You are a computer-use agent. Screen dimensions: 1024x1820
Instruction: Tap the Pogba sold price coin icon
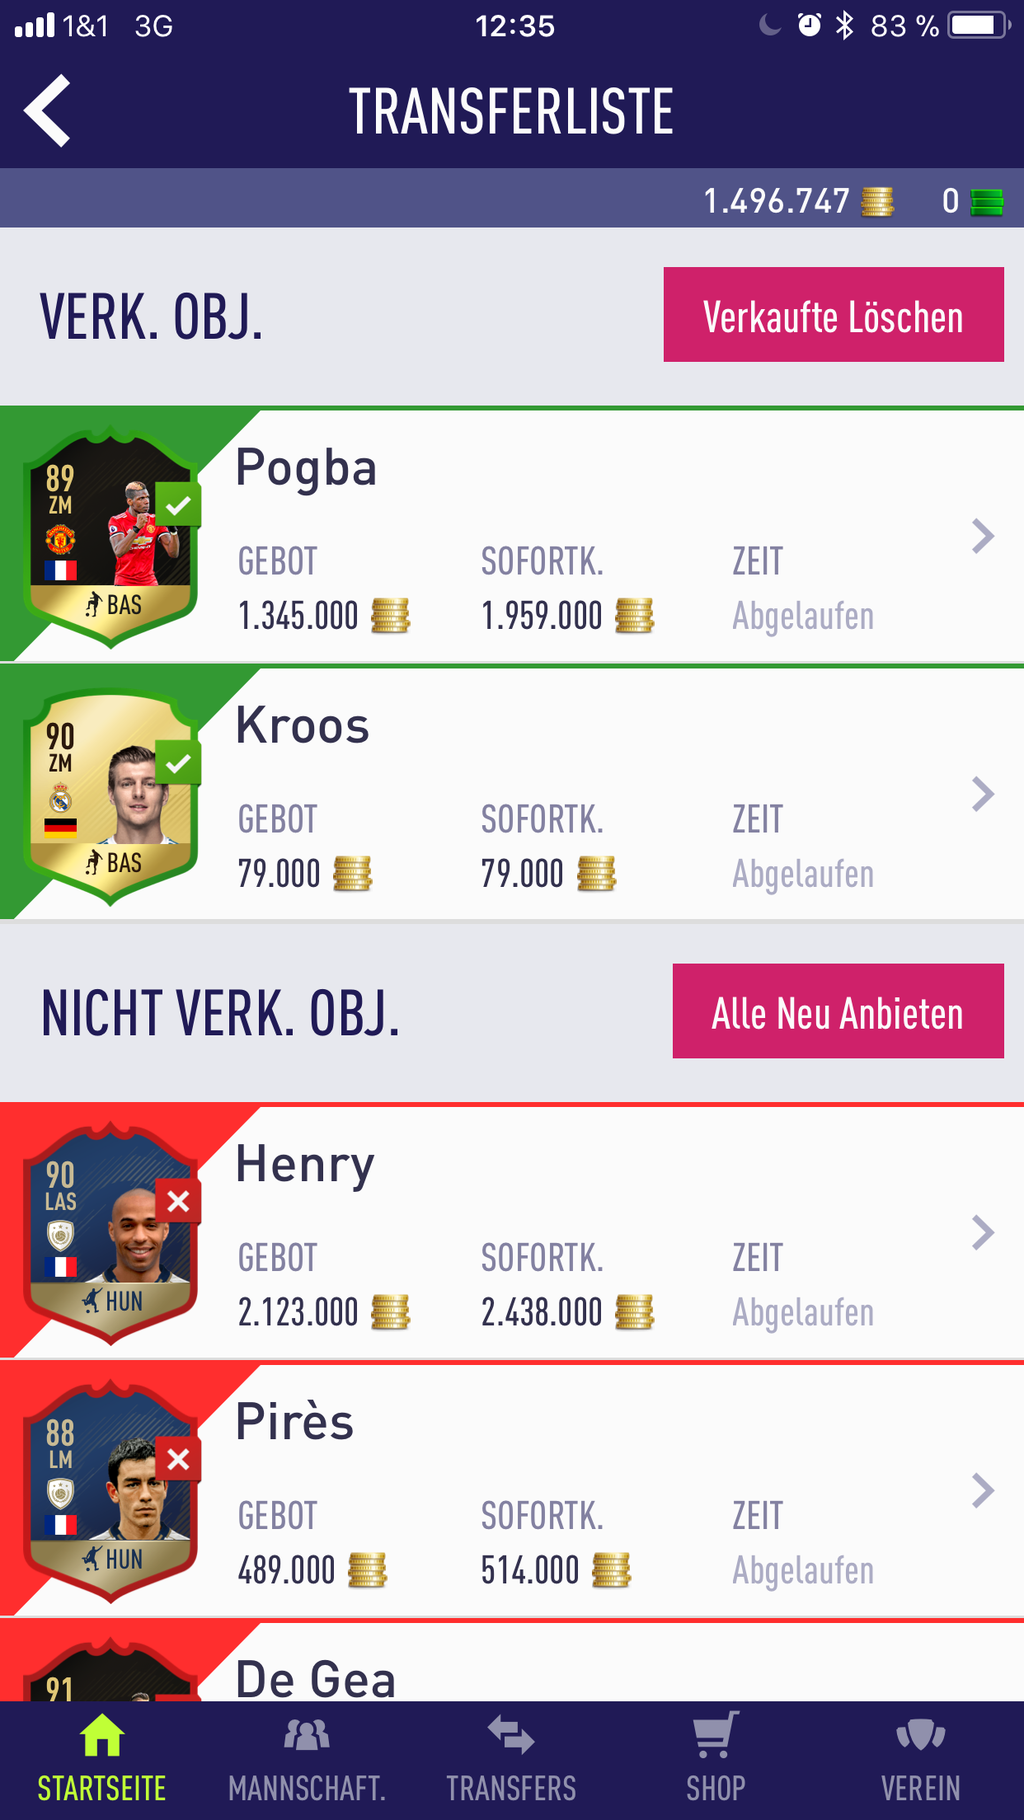click(x=390, y=616)
